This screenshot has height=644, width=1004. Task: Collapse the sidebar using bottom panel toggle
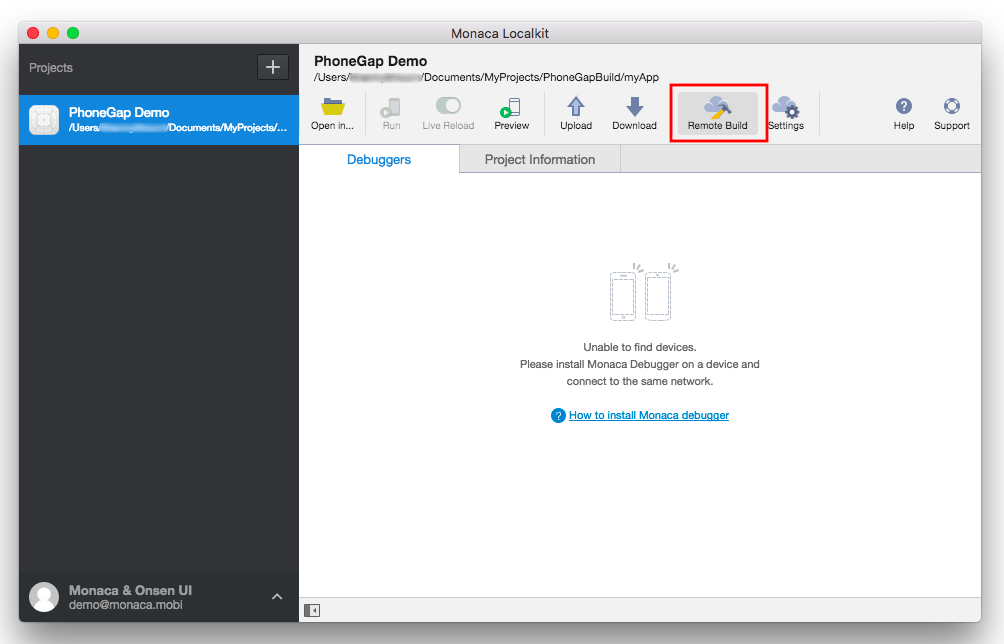tap(312, 610)
